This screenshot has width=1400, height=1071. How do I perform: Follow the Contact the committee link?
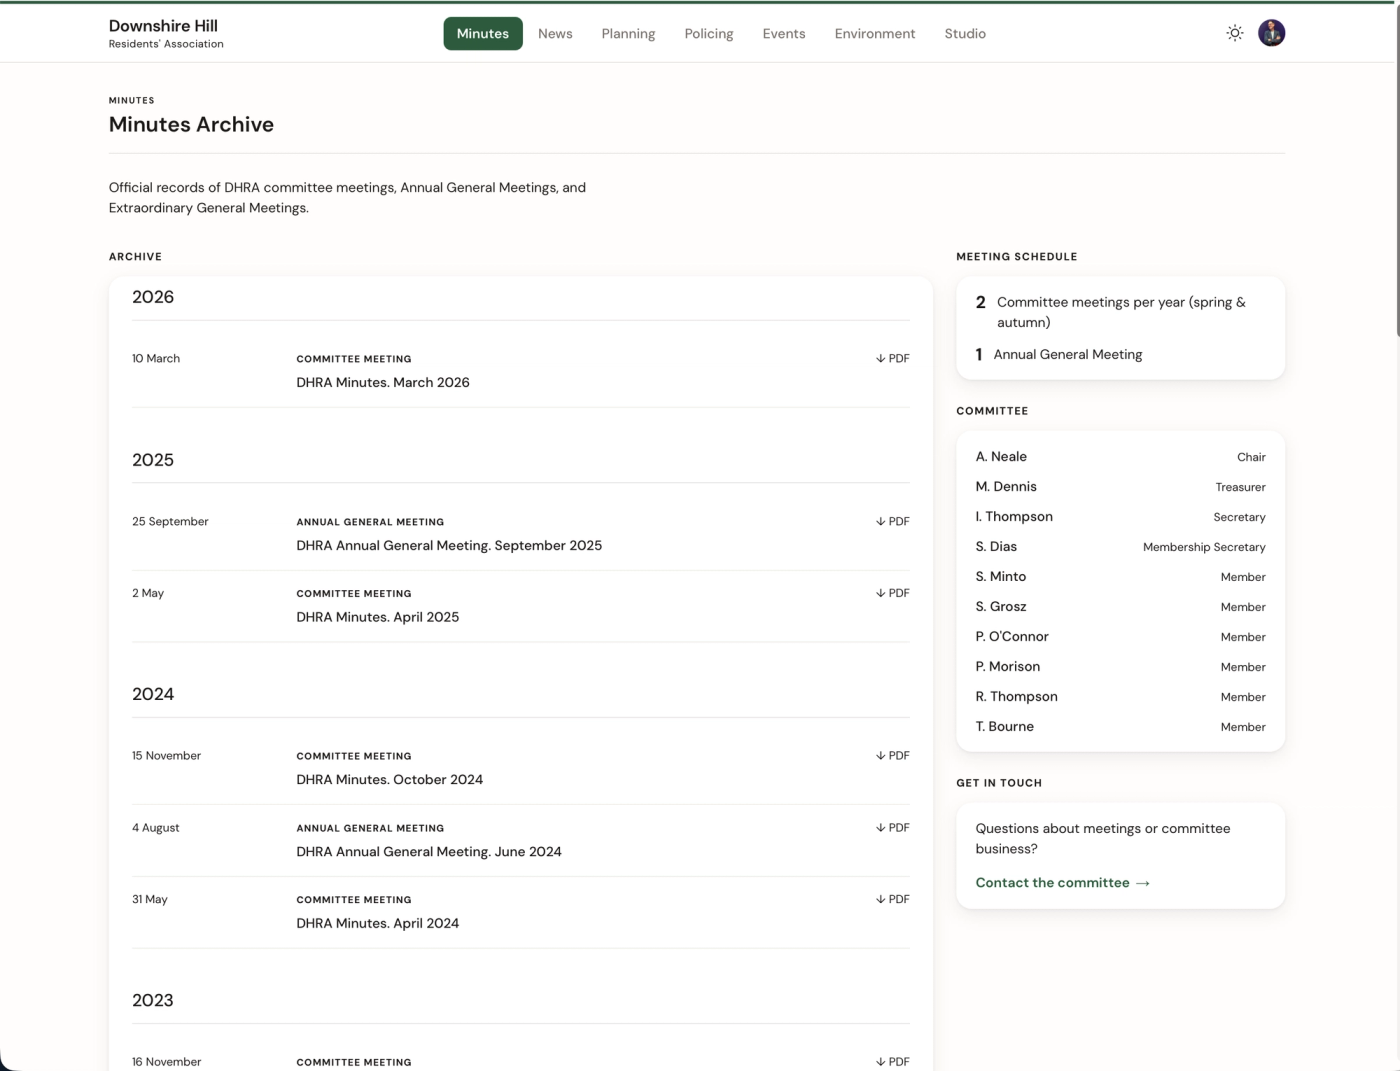[1063, 882]
